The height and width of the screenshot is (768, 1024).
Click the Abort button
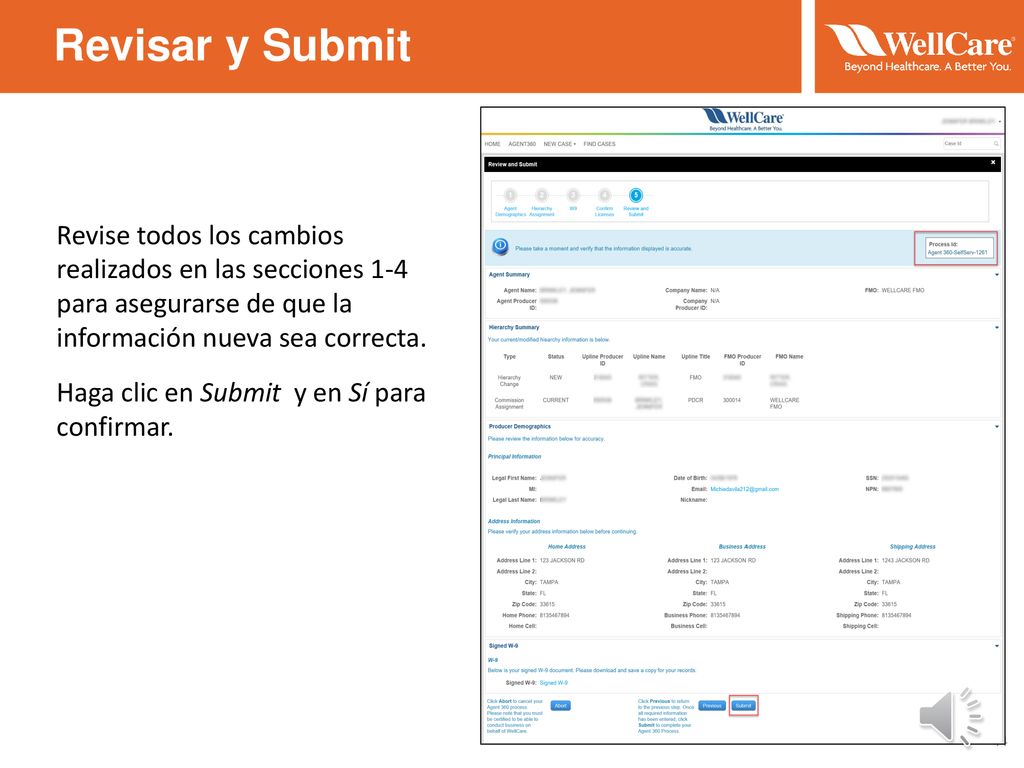pos(560,705)
